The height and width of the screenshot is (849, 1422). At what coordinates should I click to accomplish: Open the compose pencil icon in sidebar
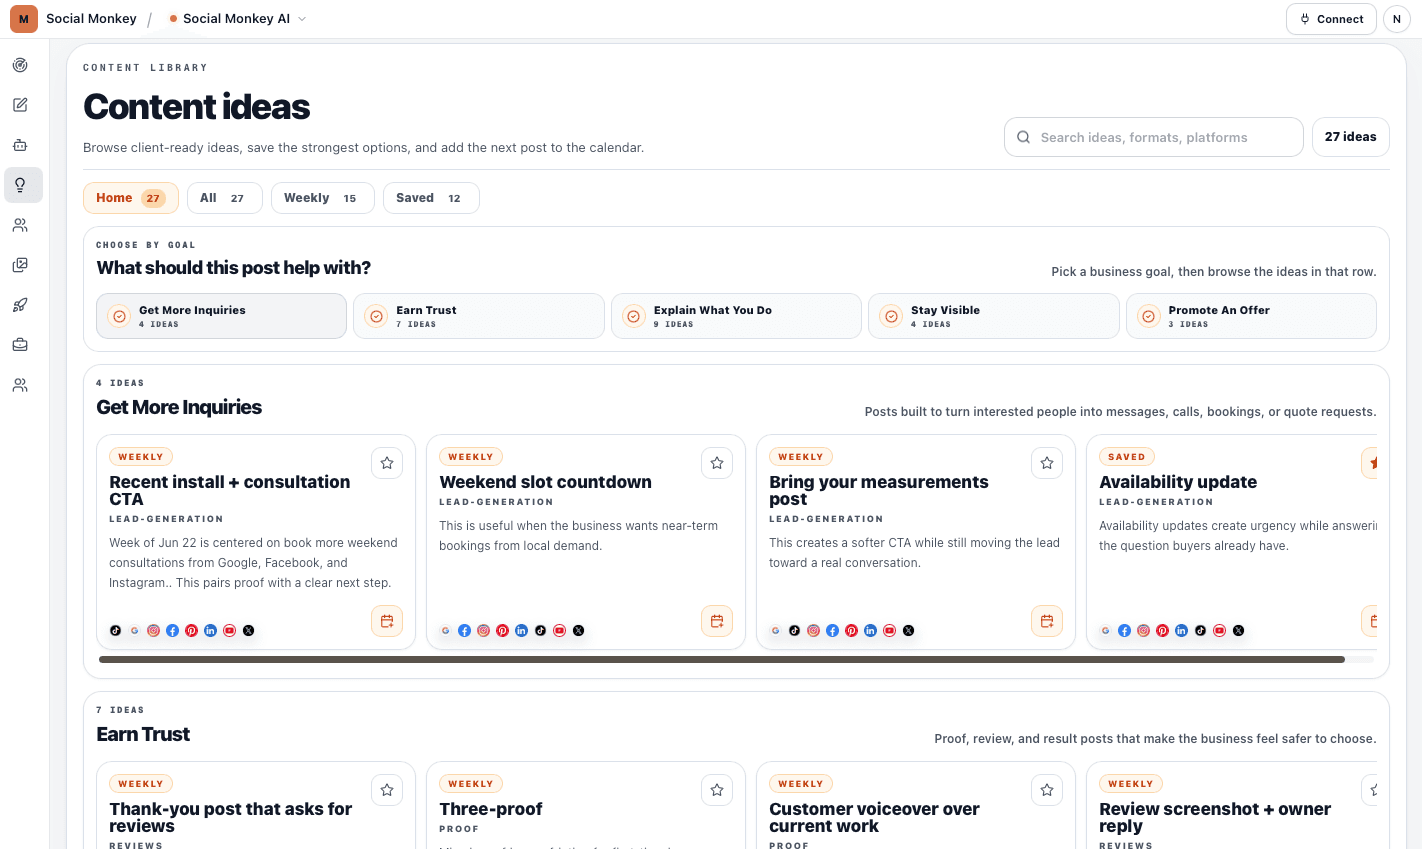coord(20,105)
